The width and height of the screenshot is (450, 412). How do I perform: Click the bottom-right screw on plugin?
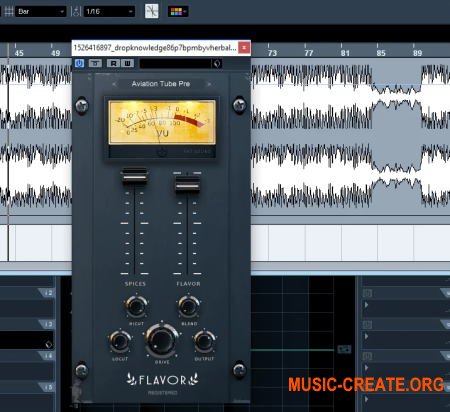(x=239, y=370)
